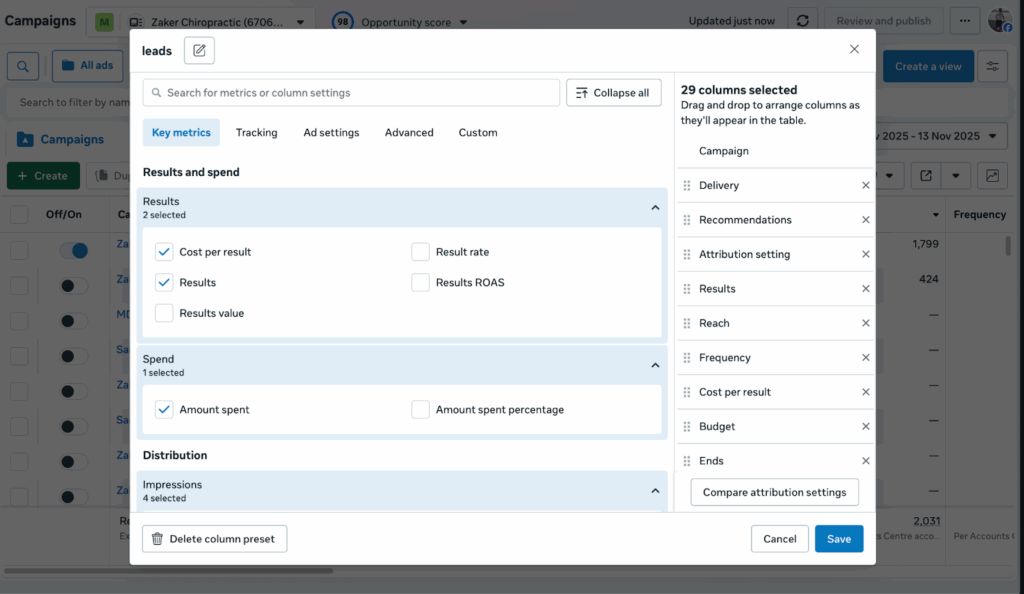Open the Ad settings tab
This screenshot has height=594, width=1024.
[x=331, y=133]
